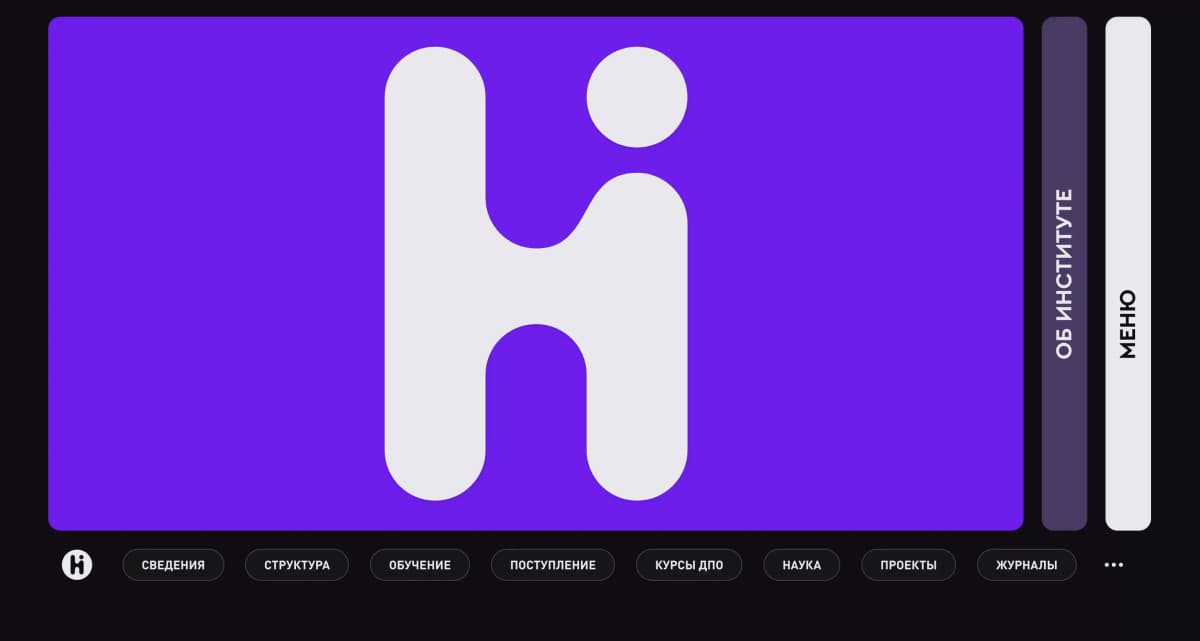Screen dimensions: 1200x641
Task: Click the Проекты pill button
Action: (x=908, y=565)
